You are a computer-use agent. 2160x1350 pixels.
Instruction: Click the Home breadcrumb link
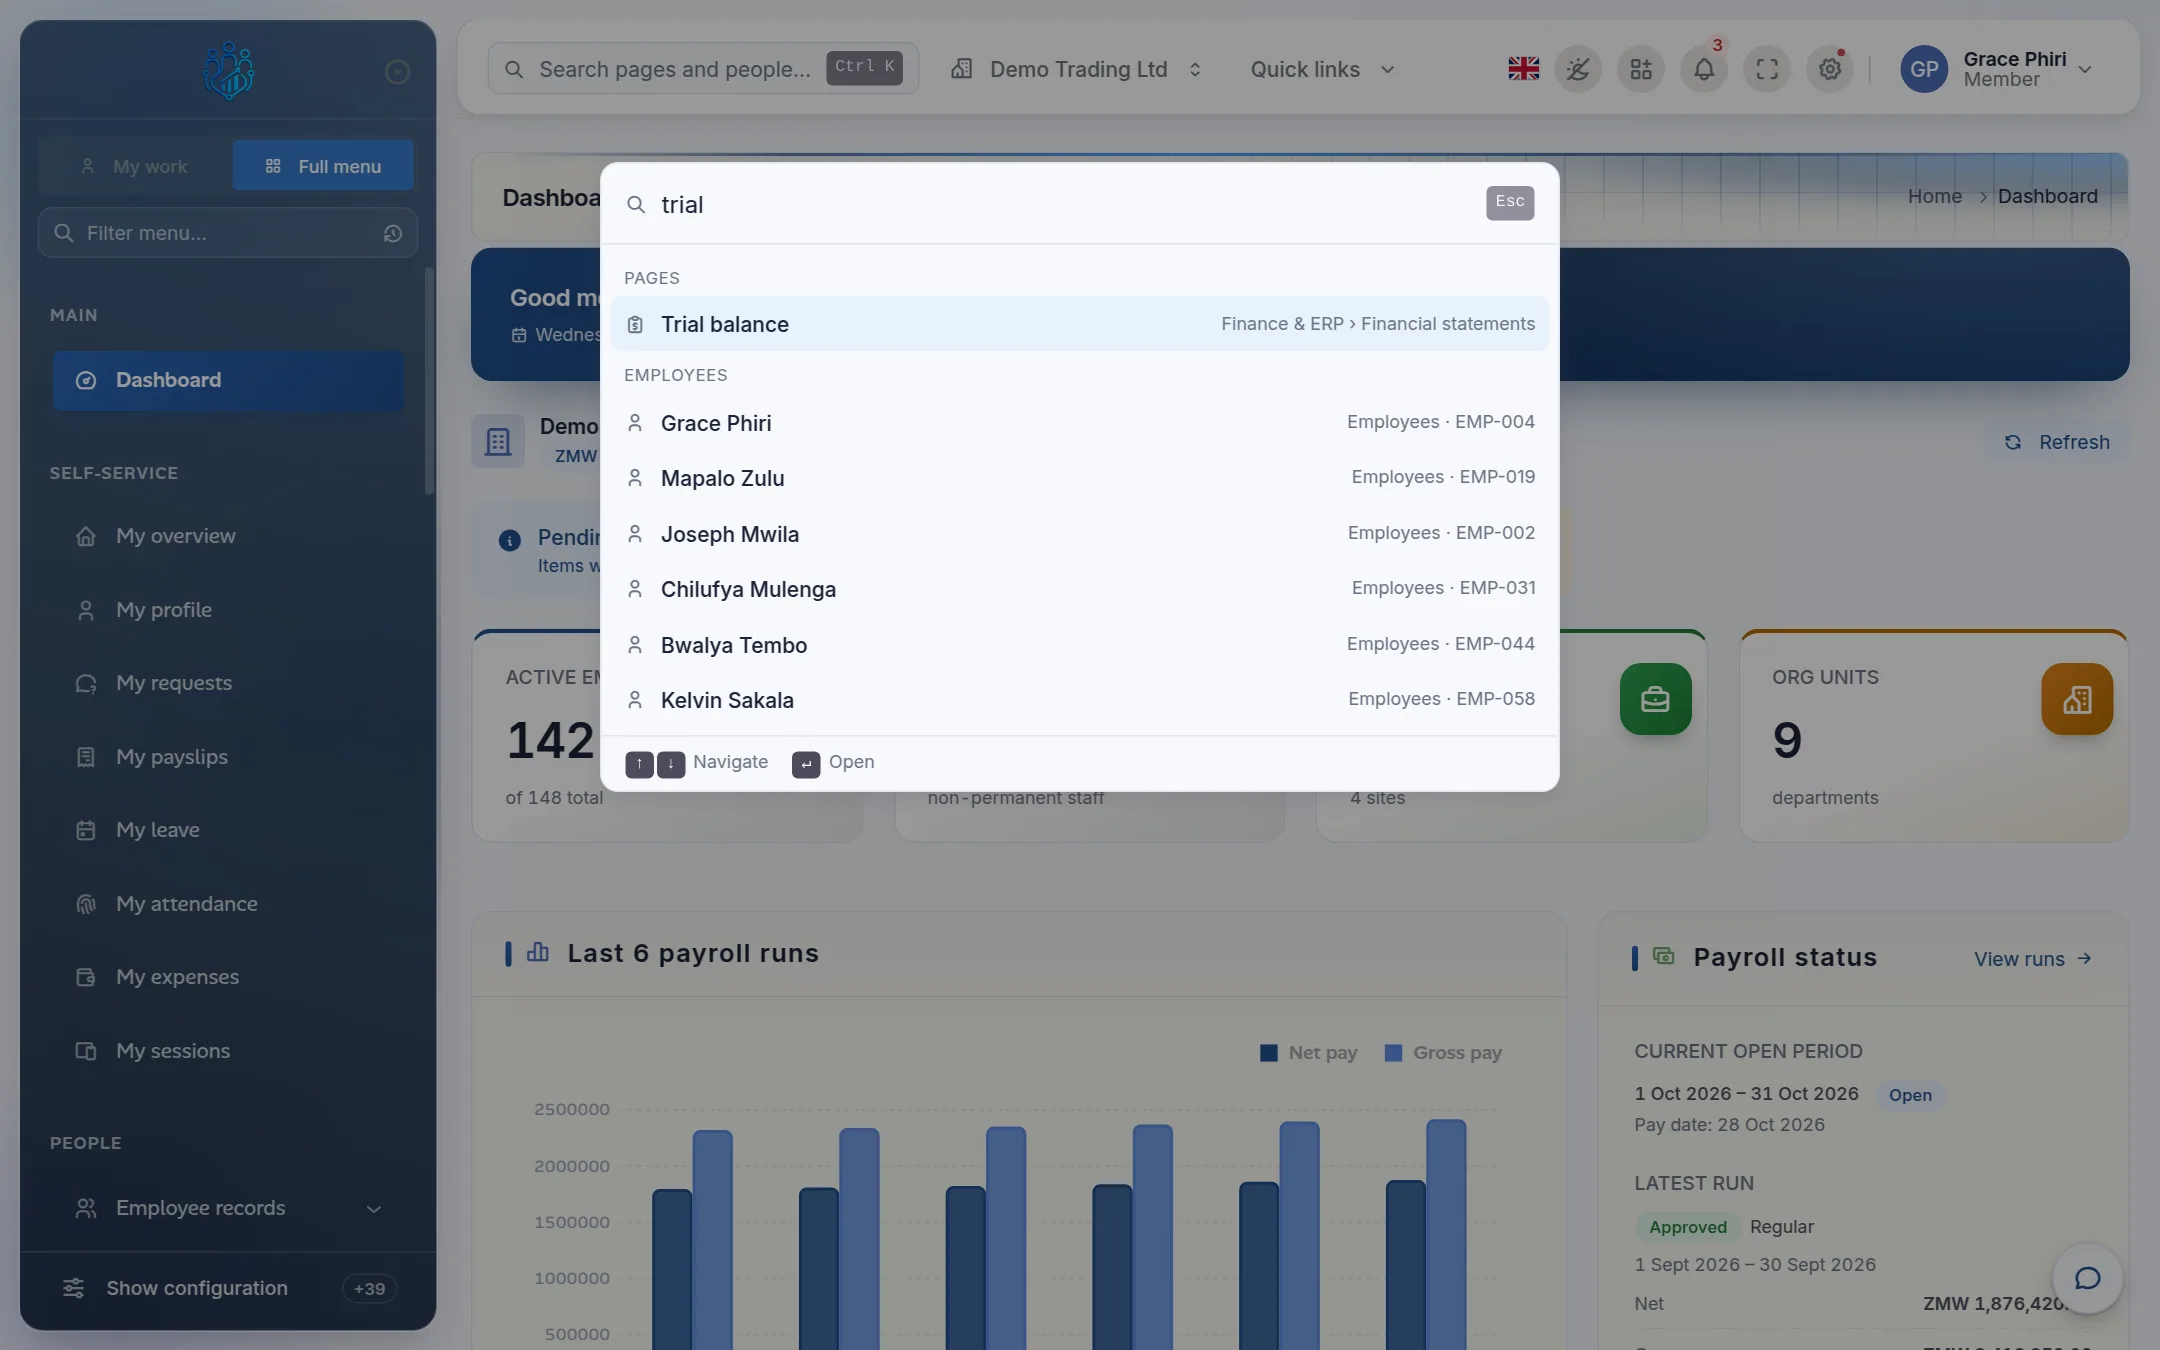point(1934,196)
